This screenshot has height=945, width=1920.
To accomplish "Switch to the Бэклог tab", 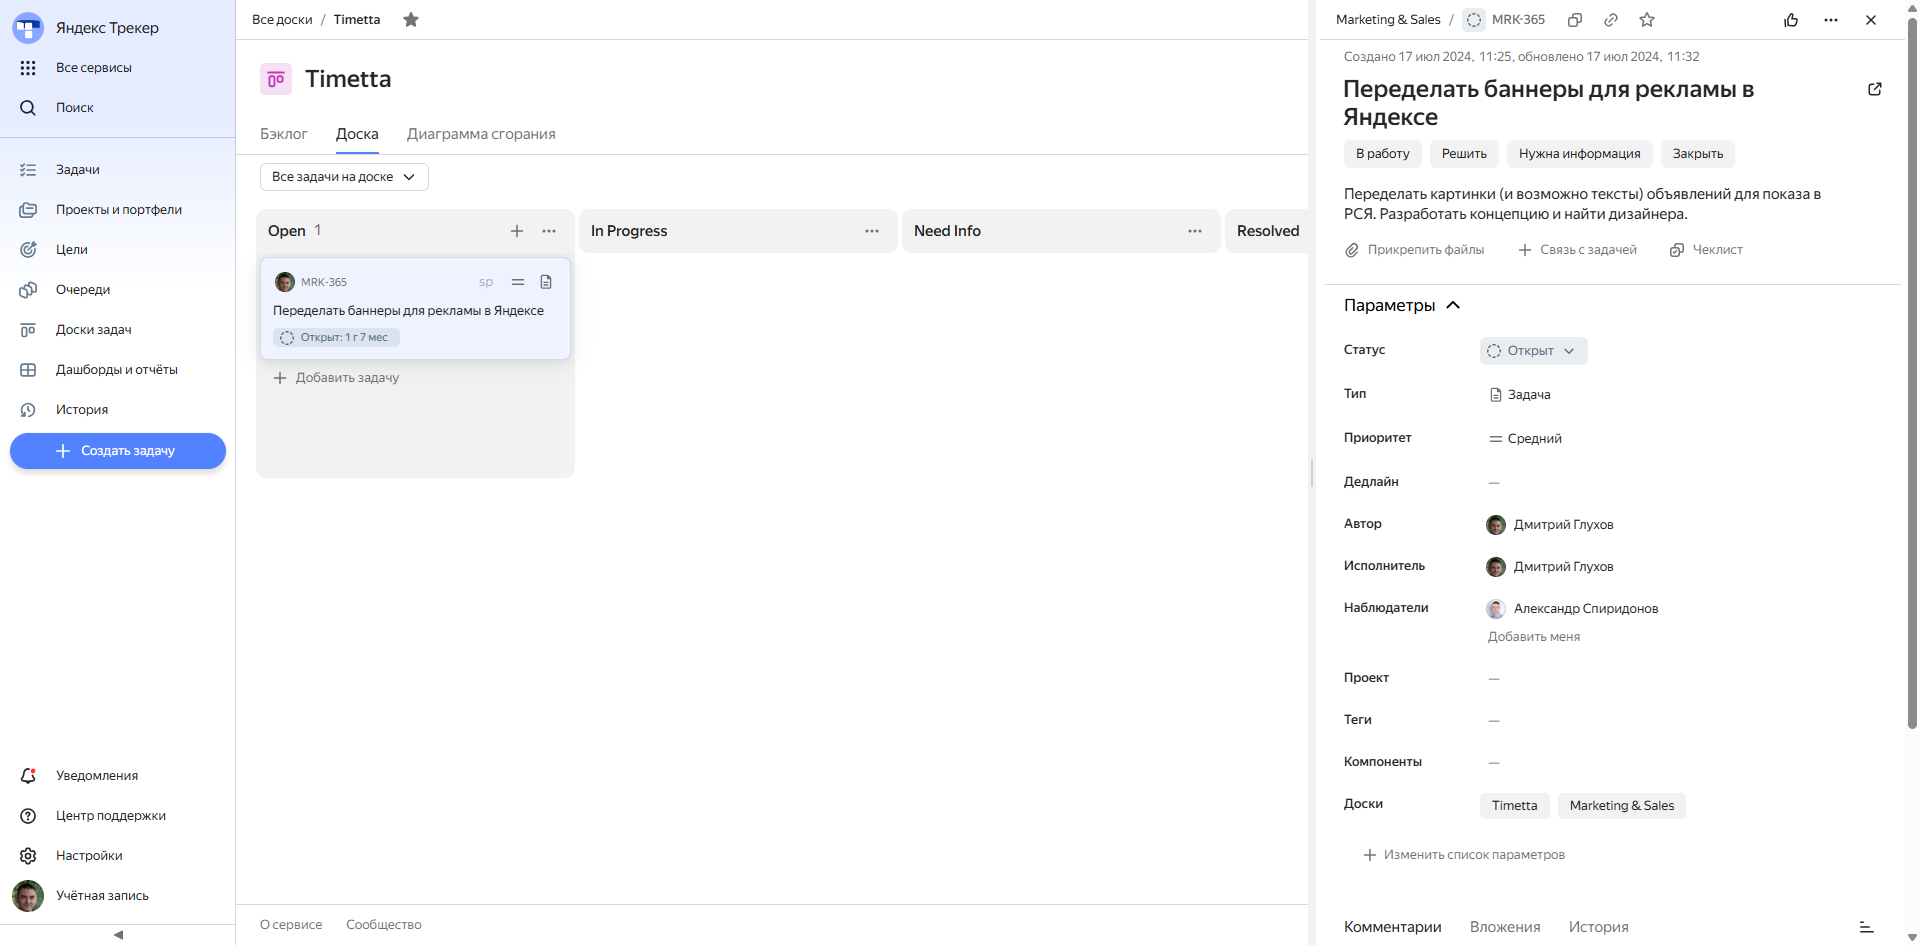I will coord(284,134).
